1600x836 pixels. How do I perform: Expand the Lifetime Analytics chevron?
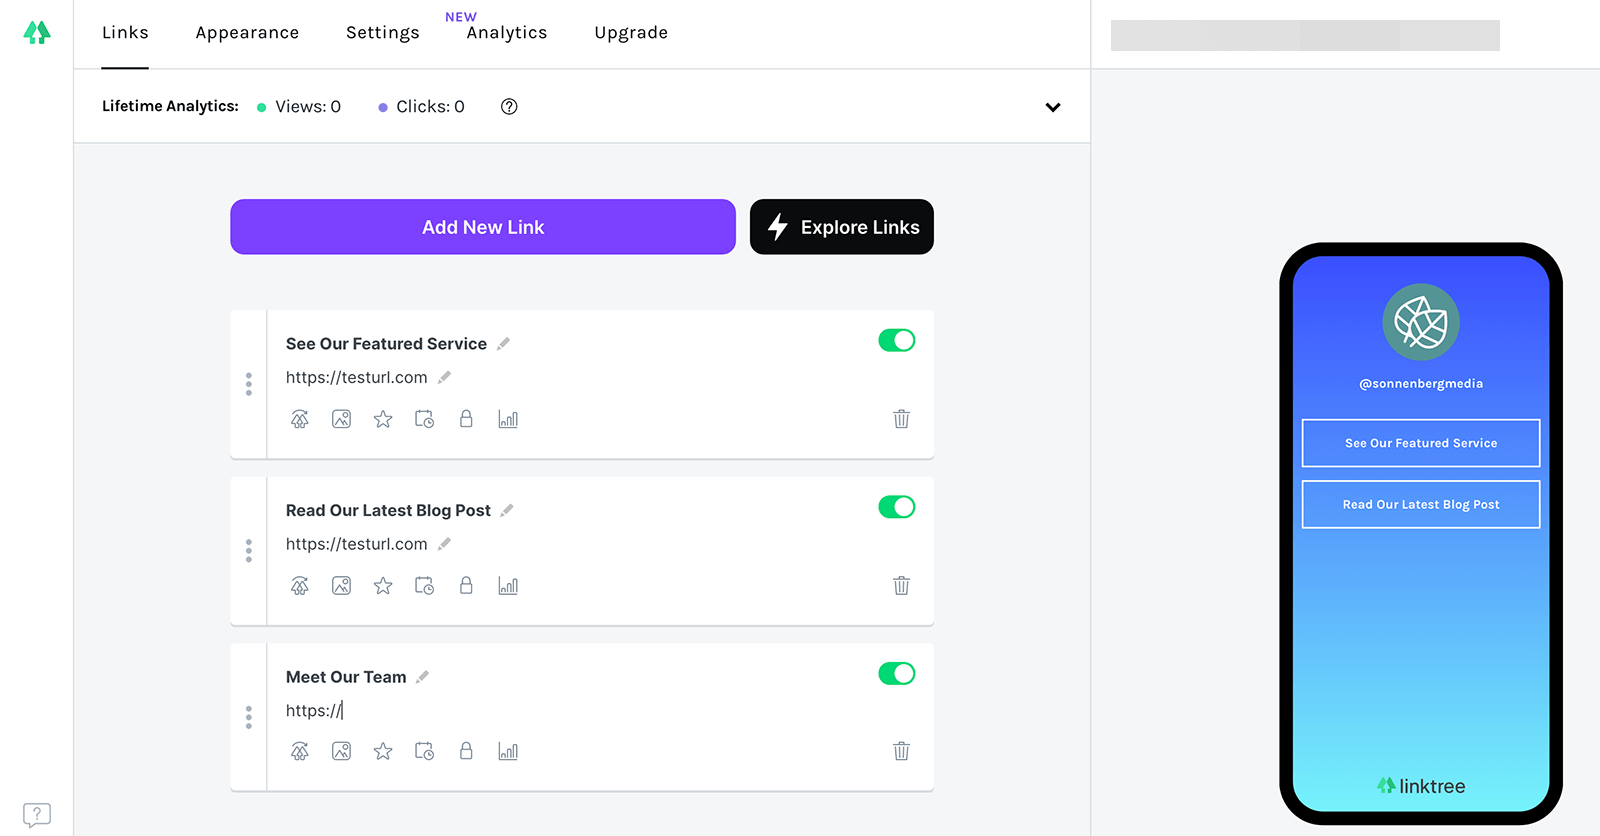pos(1053,107)
